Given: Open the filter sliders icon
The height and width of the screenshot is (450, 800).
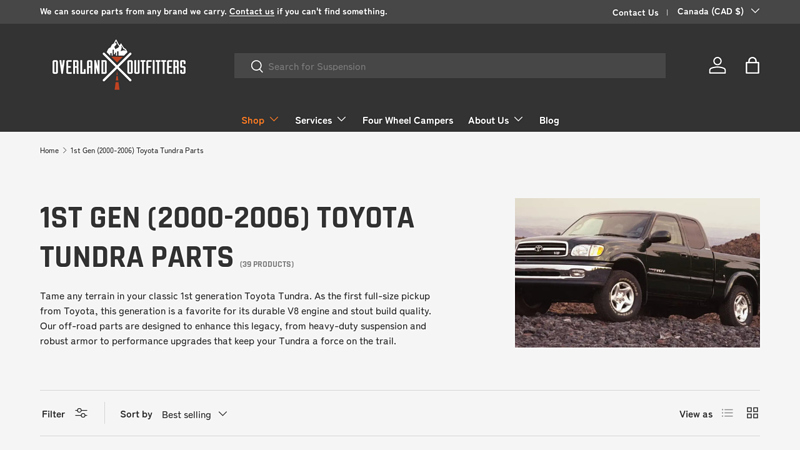Looking at the screenshot, I should point(81,413).
